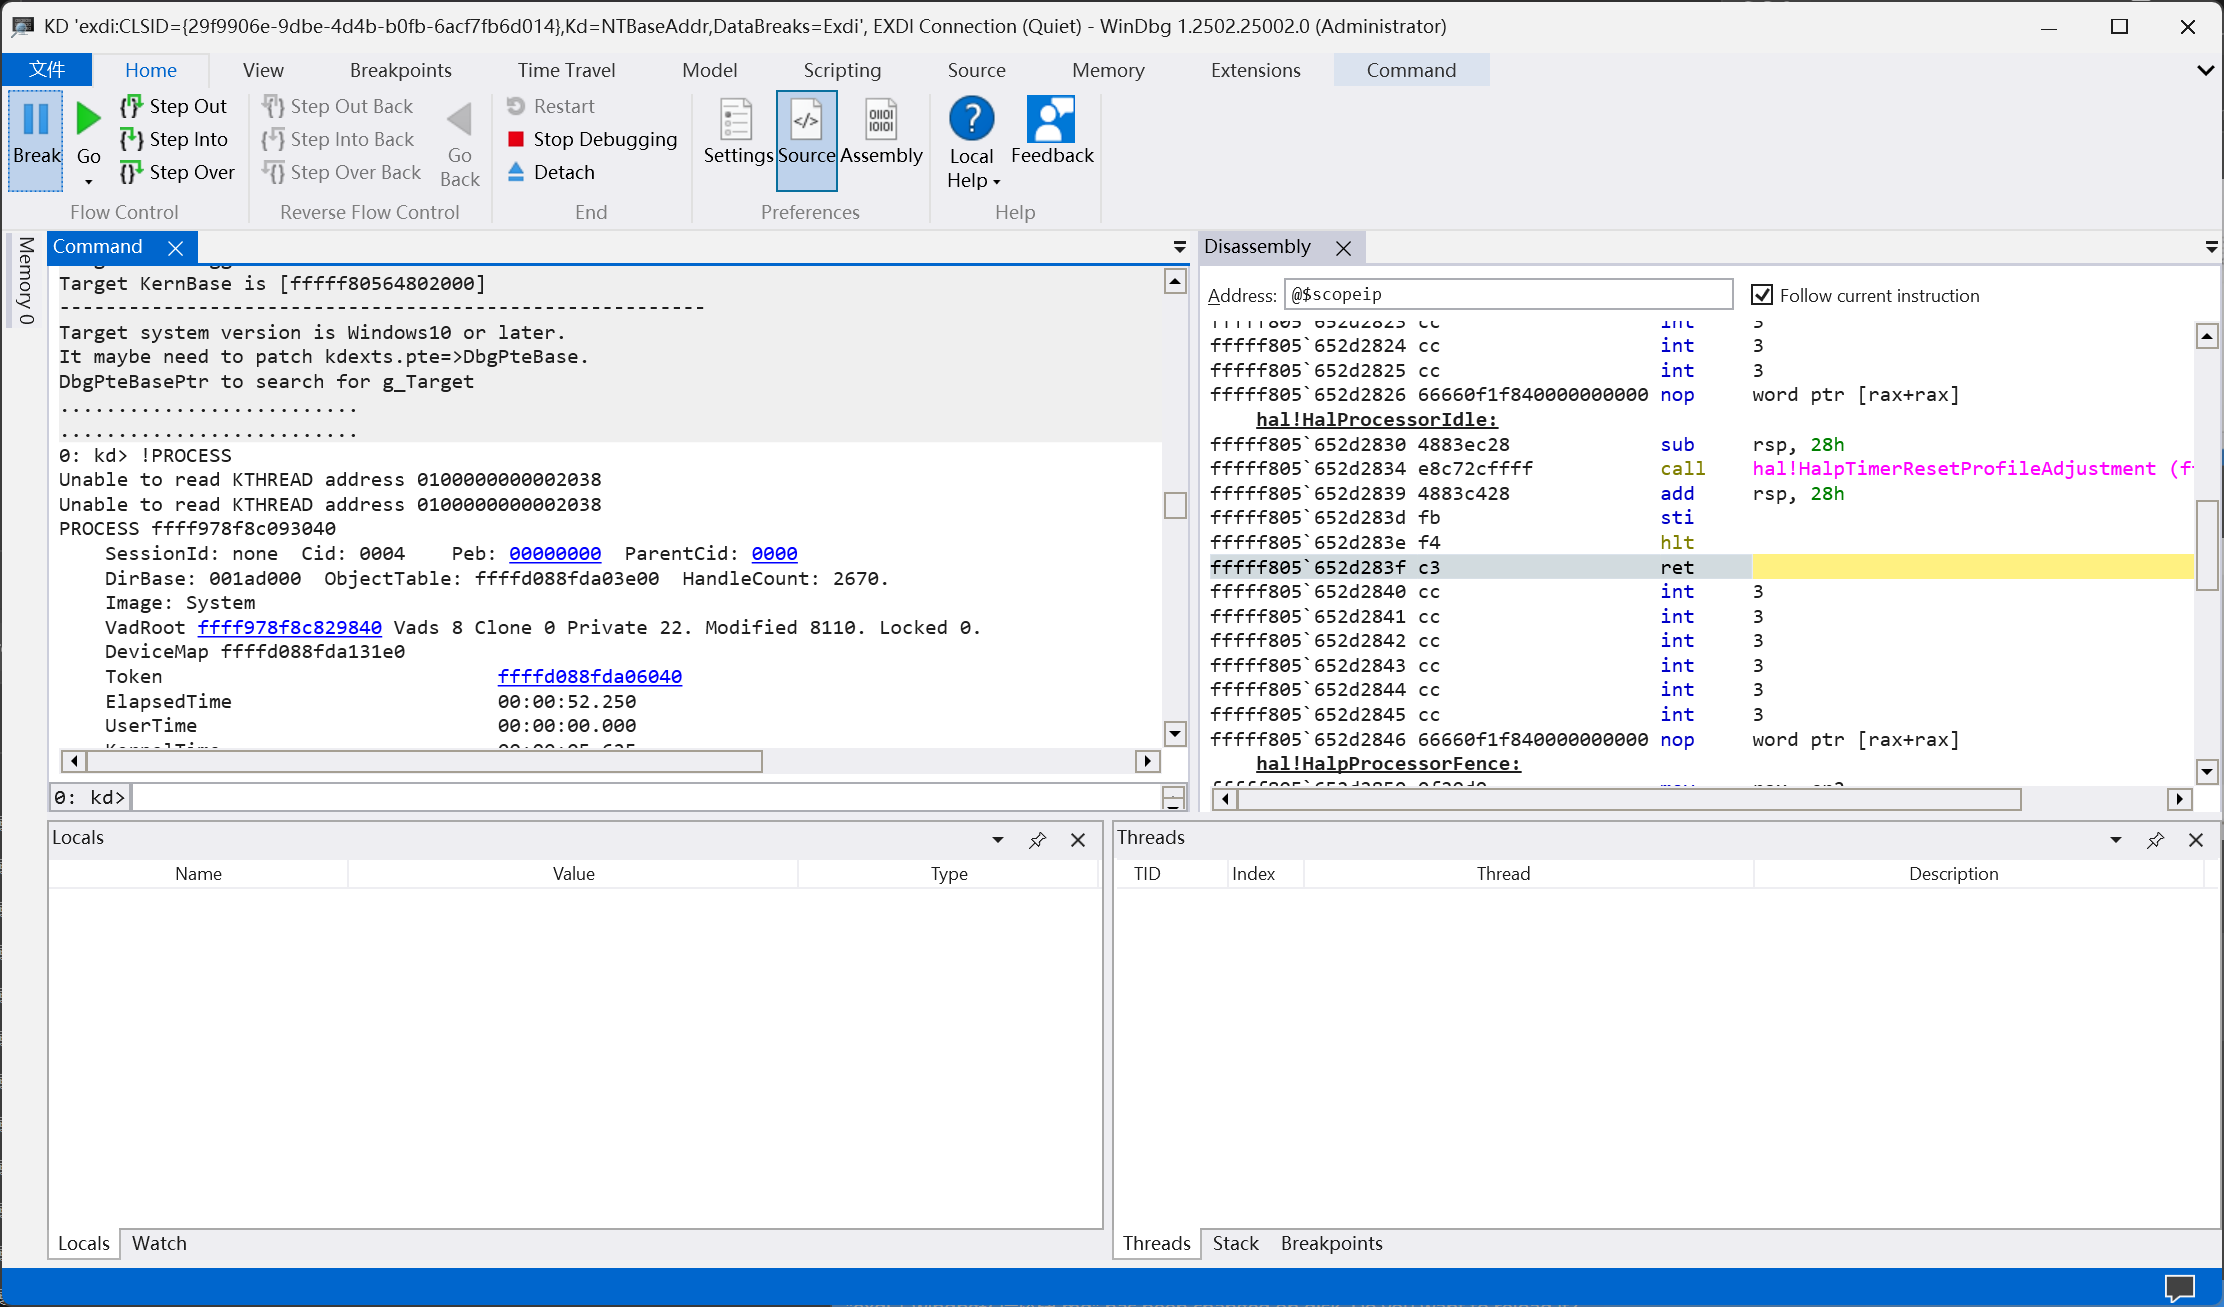The width and height of the screenshot is (2224, 1307).
Task: Click Step Into Back
Action: (x=338, y=139)
